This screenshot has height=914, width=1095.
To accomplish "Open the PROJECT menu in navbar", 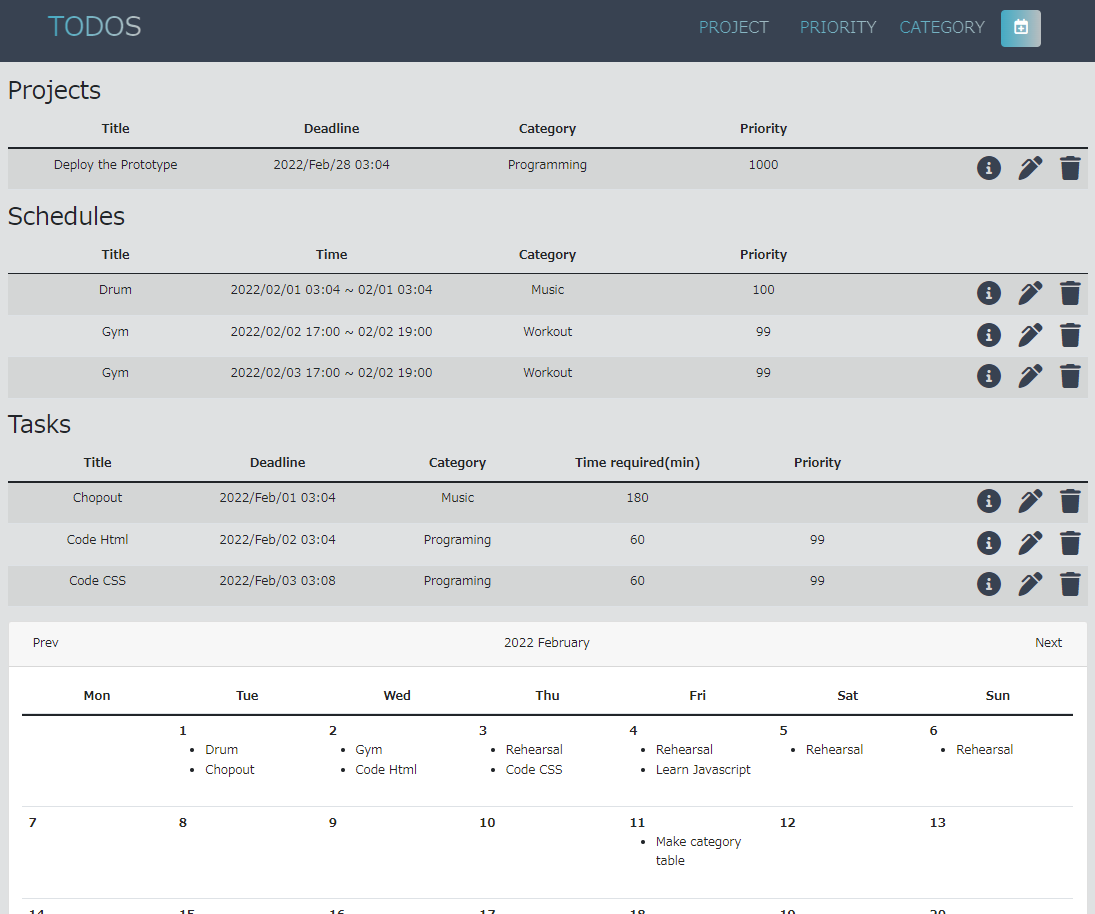I will [733, 28].
